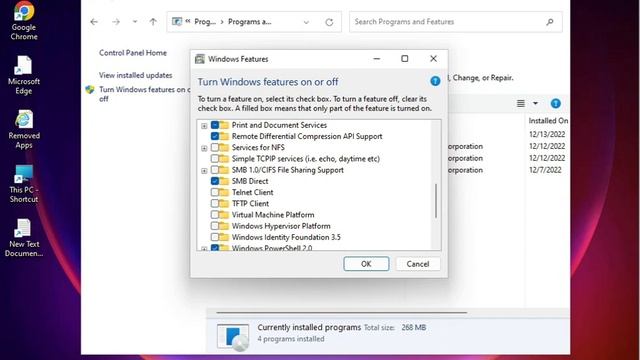The height and width of the screenshot is (360, 640).
Task: Select Windows Identity Foundation 3.5 label
Action: pos(286,237)
